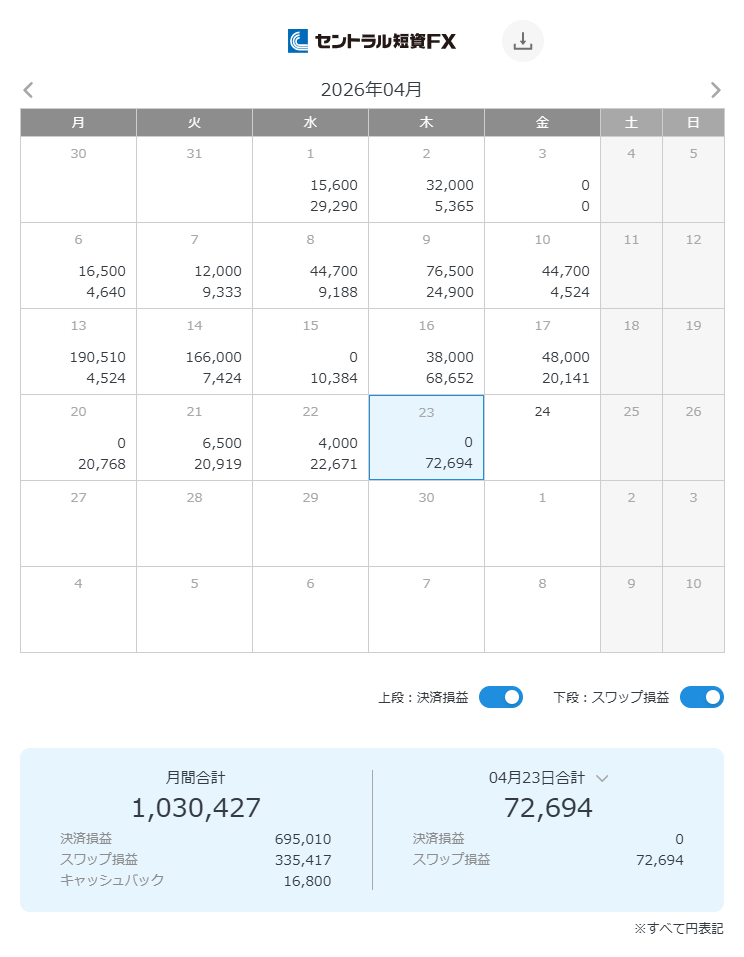The image size is (744, 957).
Task: Select April 24 calendar cell
Action: pyautogui.click(x=542, y=437)
